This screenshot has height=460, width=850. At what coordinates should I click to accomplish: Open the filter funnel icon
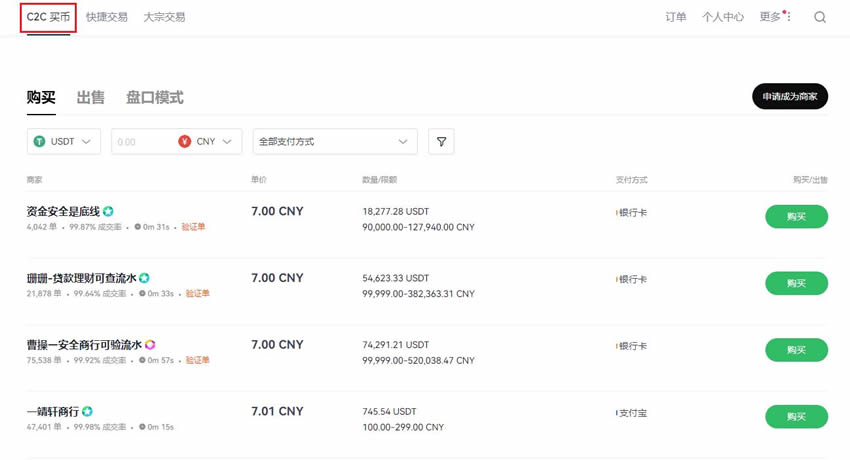tap(441, 142)
